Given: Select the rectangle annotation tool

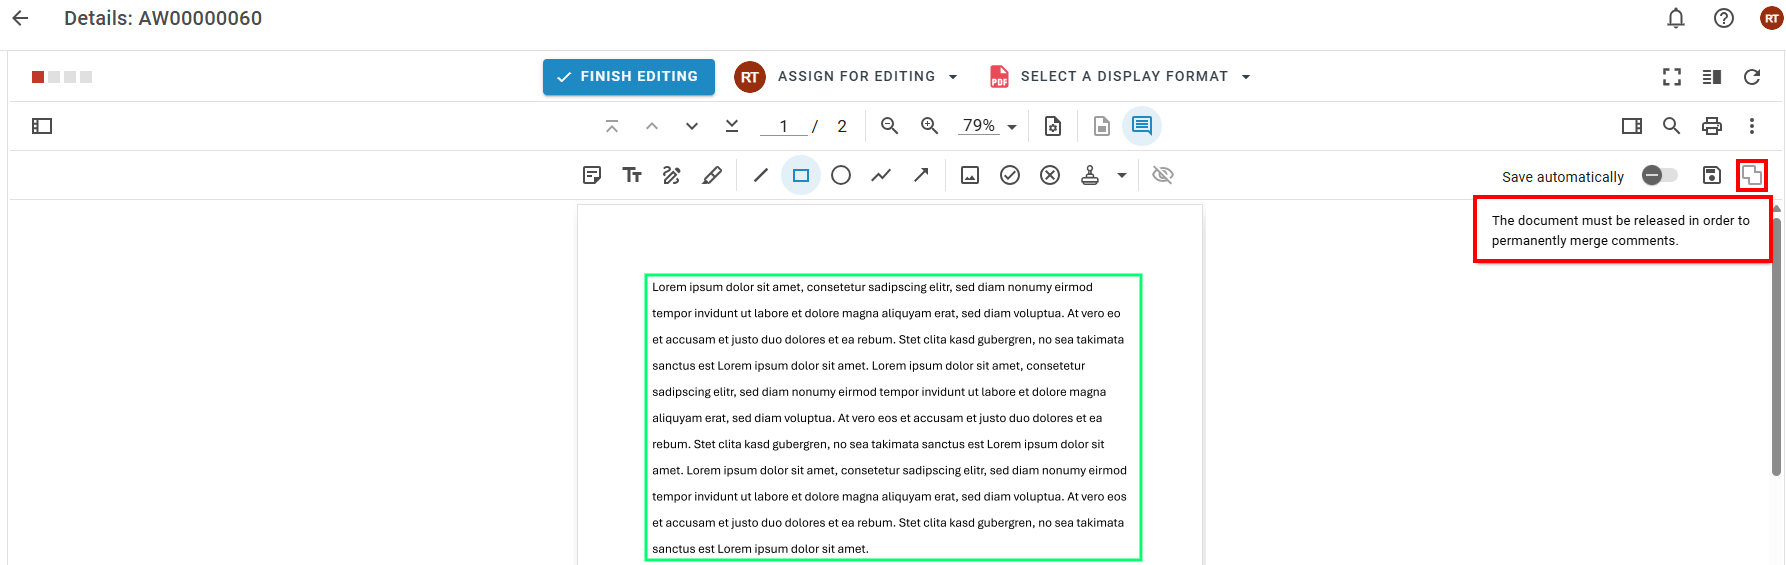Looking at the screenshot, I should (x=800, y=176).
